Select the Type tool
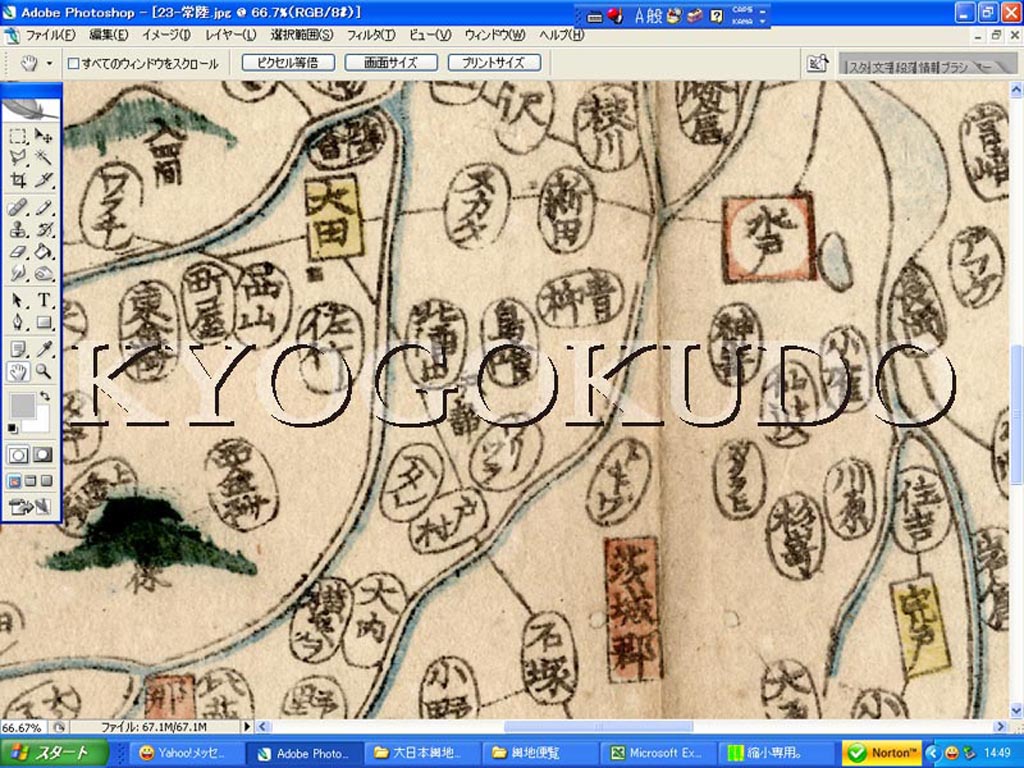Image resolution: width=1024 pixels, height=768 pixels. [x=43, y=300]
